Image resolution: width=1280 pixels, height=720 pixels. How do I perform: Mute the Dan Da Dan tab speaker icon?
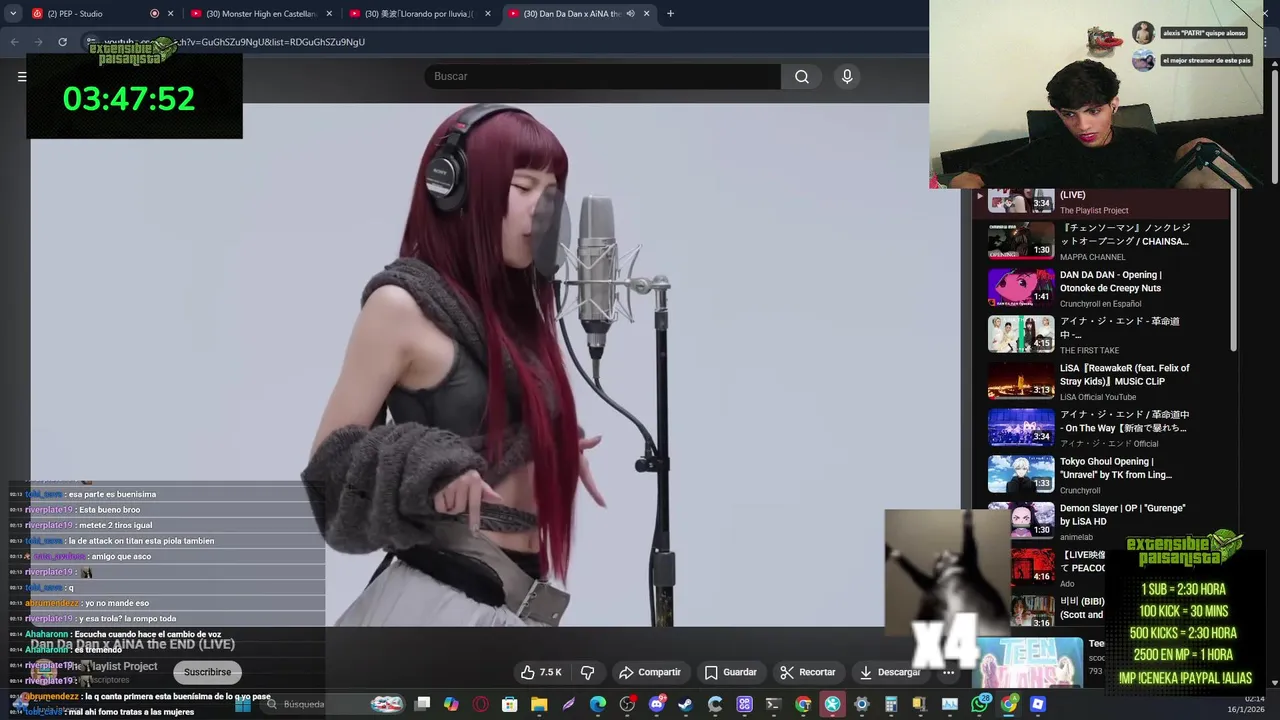[630, 14]
